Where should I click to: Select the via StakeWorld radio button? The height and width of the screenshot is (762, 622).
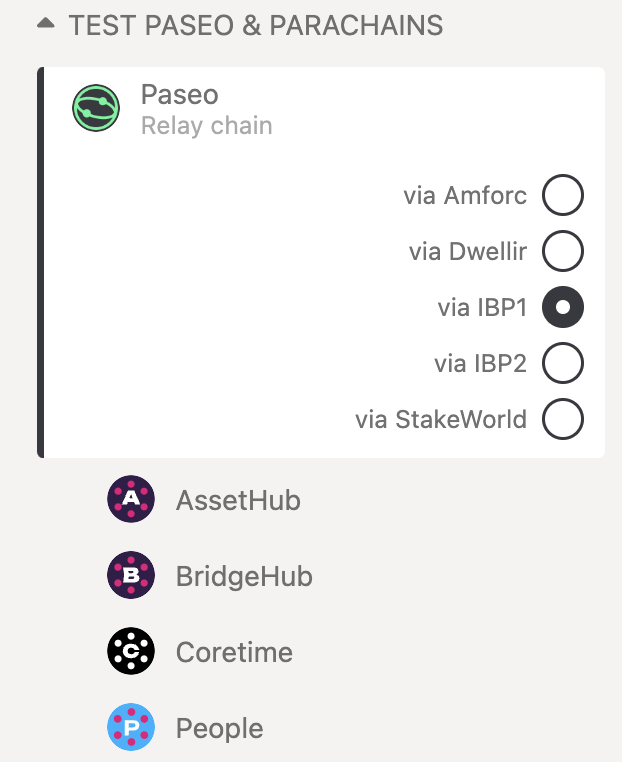click(563, 419)
